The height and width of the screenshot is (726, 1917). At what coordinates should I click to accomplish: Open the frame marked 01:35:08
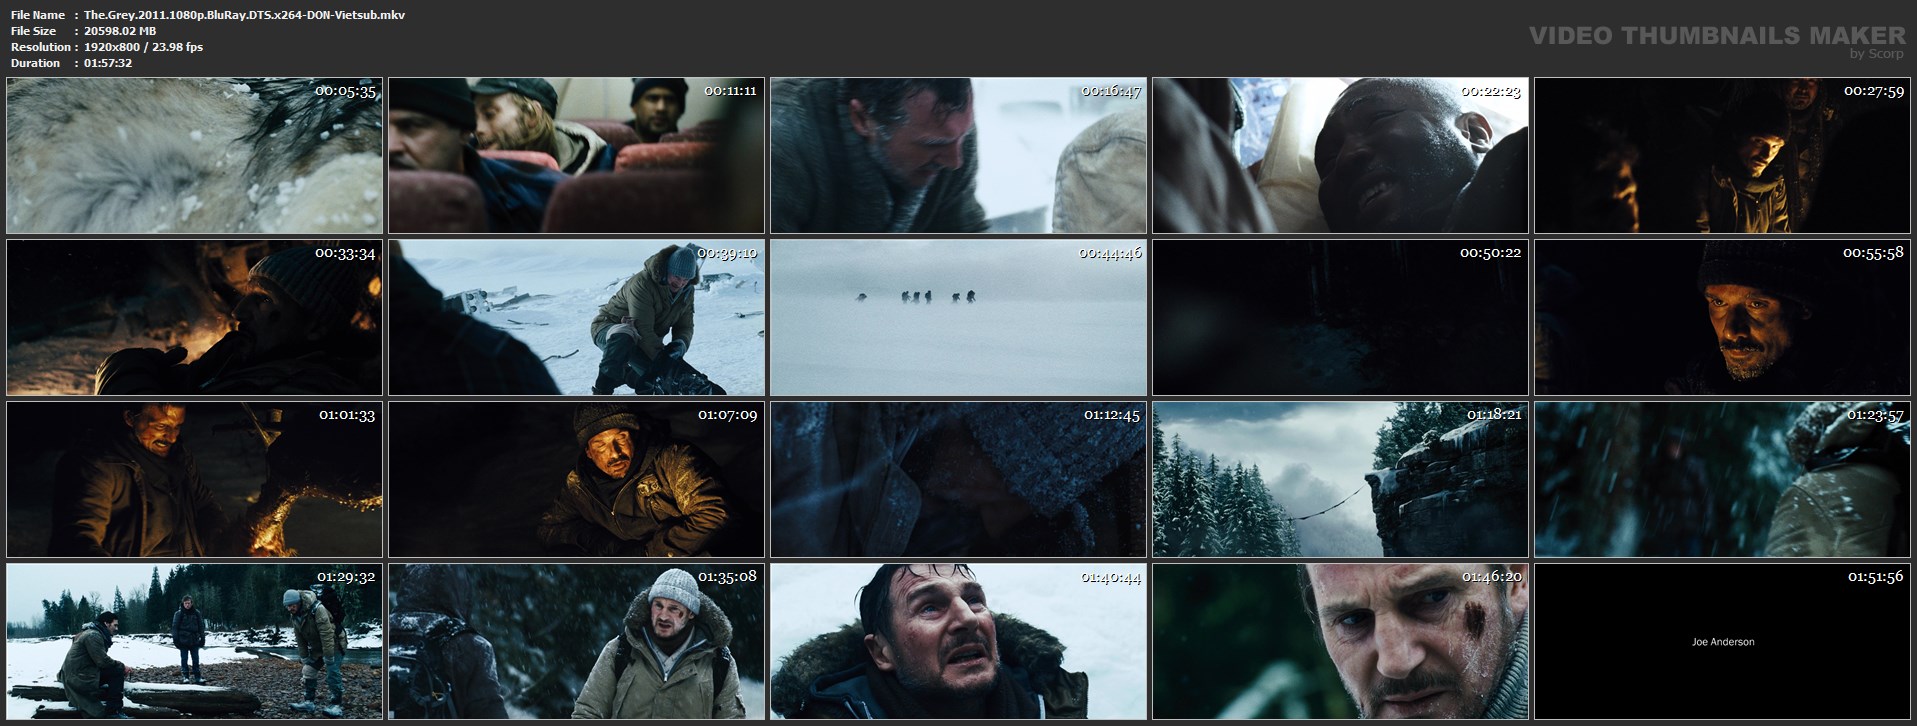pos(576,641)
